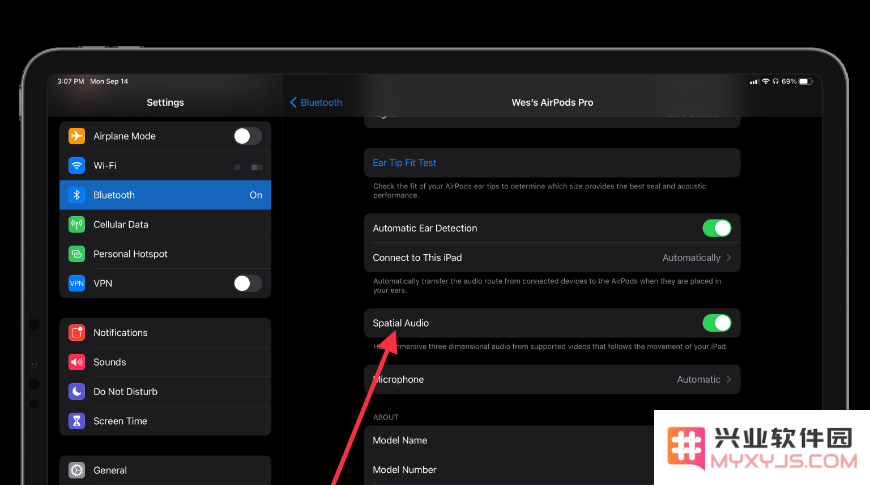Tap the Wi-Fi signal status icon
This screenshot has width=870, height=485.
766,81
